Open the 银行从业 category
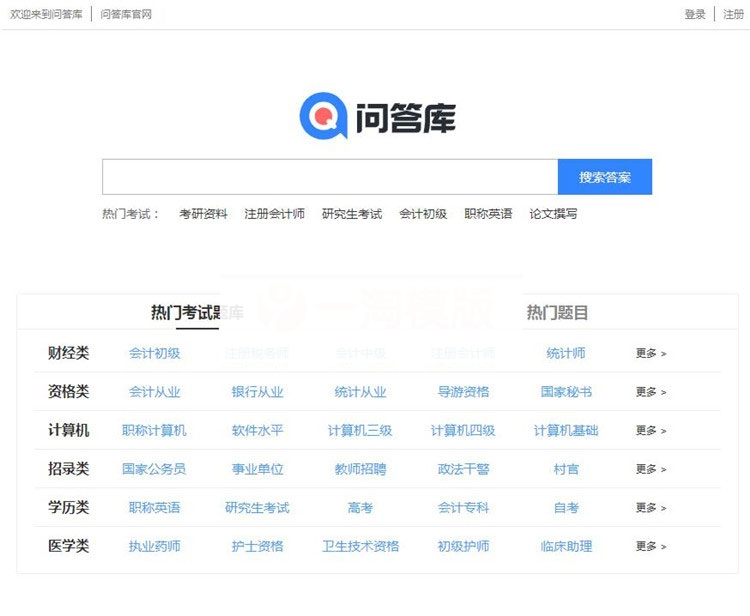This screenshot has height=616, width=750. click(x=257, y=392)
